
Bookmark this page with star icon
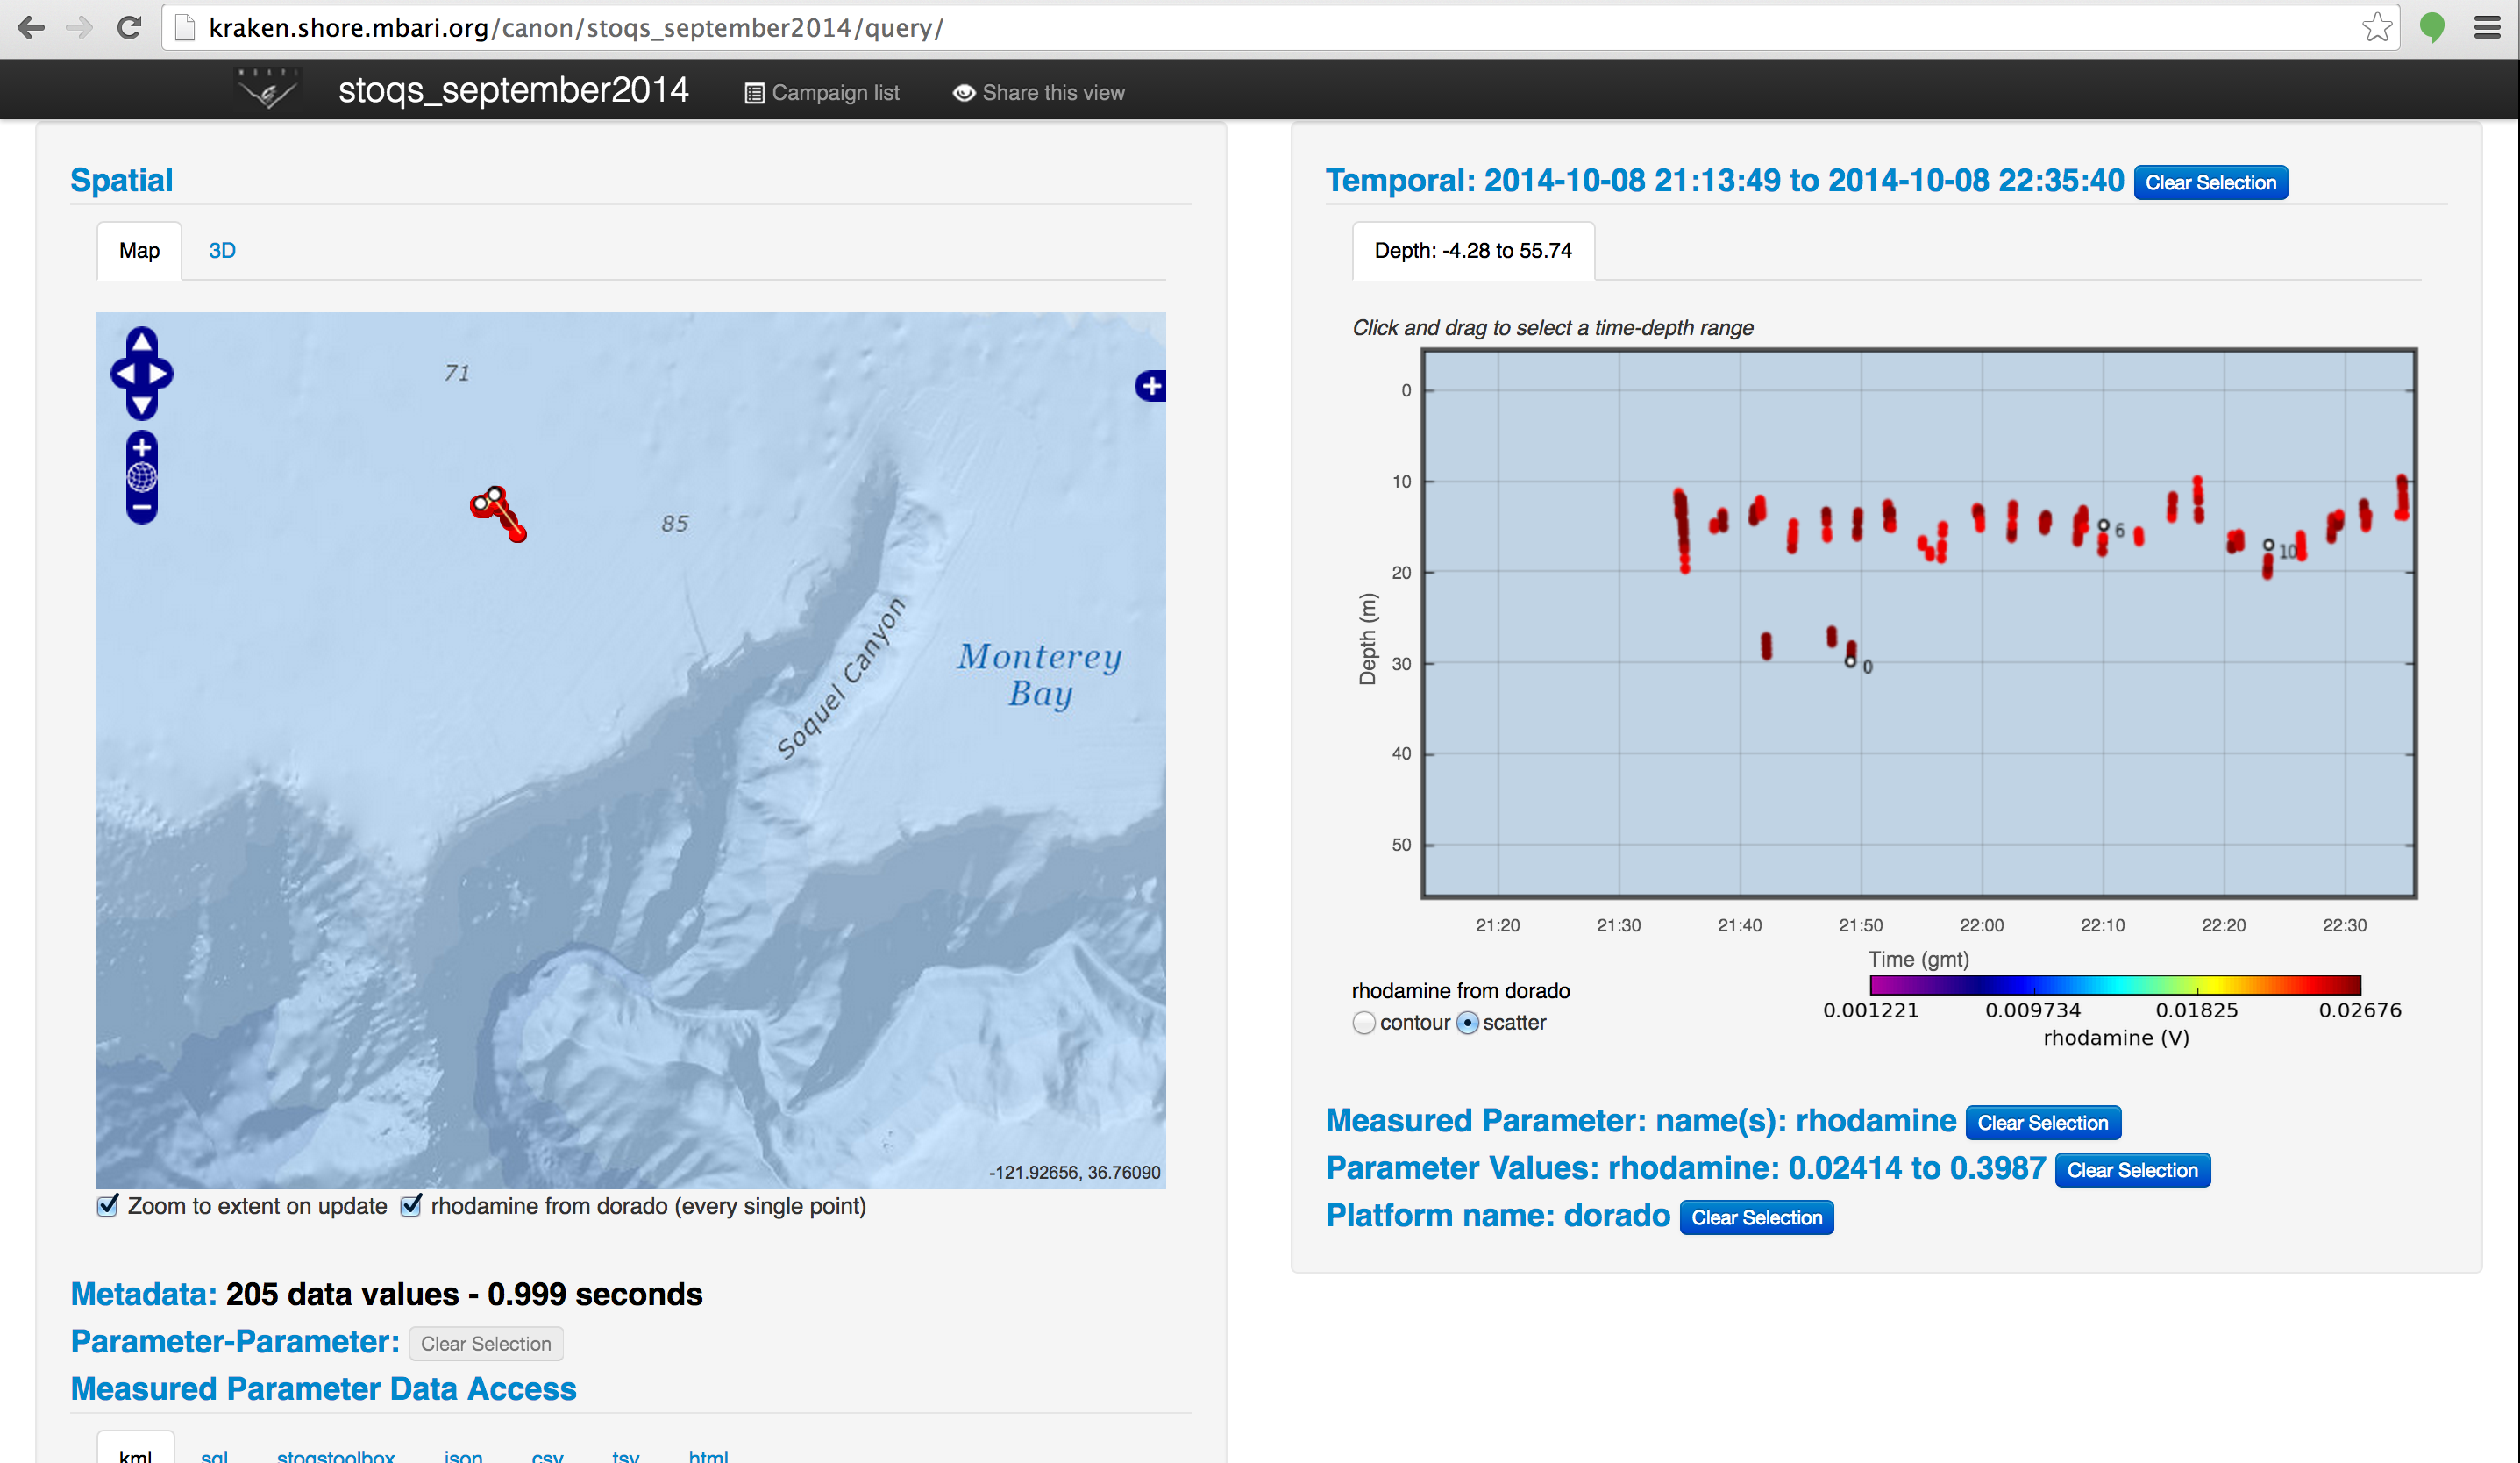[2376, 28]
